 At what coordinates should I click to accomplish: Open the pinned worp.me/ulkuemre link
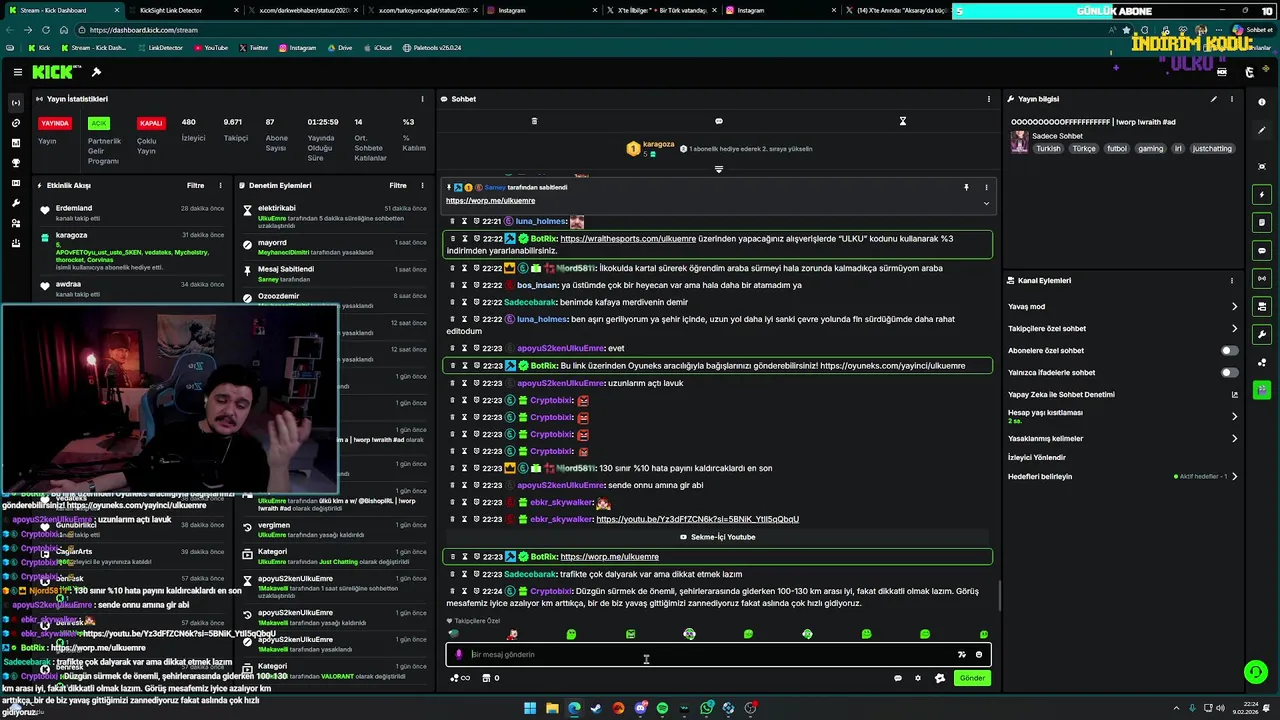(x=491, y=201)
